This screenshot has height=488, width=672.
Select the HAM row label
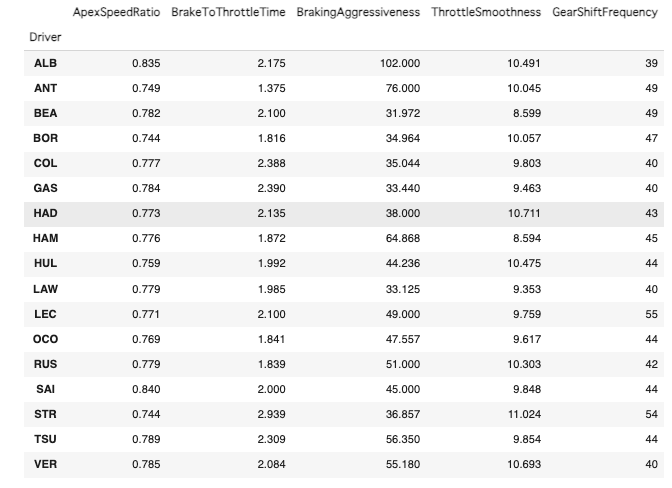[45, 238]
